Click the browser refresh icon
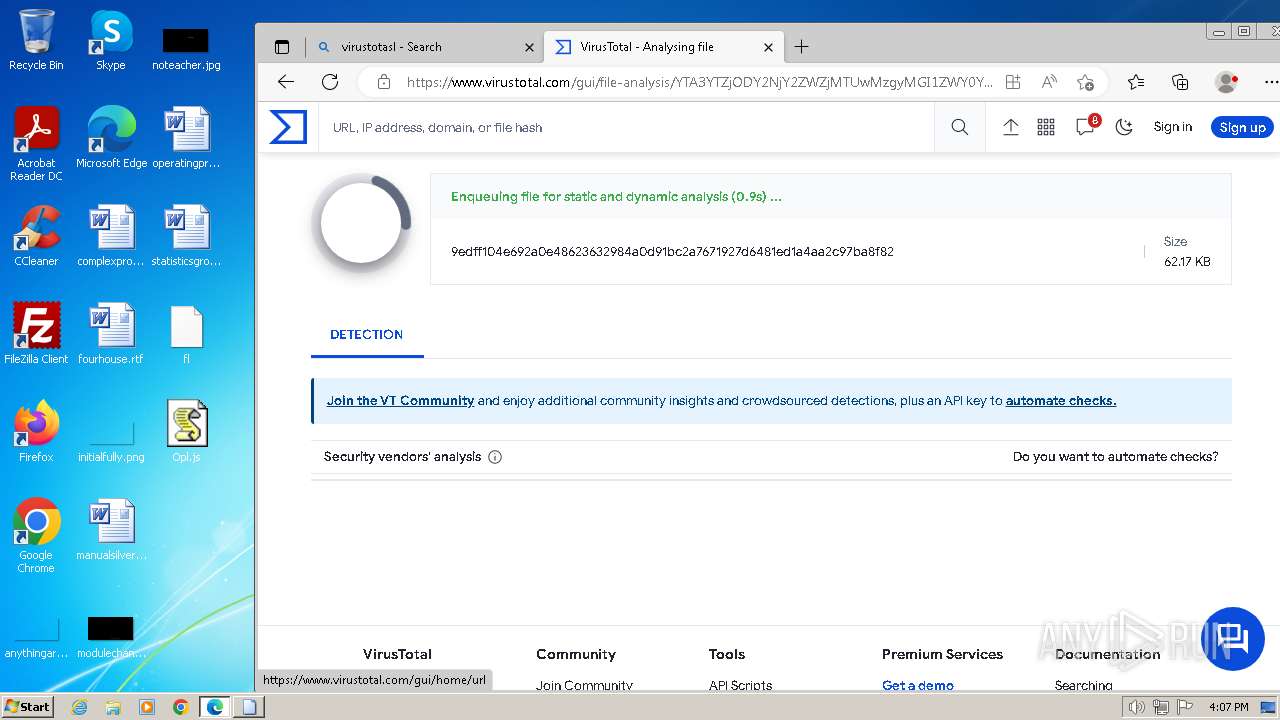The image size is (1280, 720). (x=330, y=82)
